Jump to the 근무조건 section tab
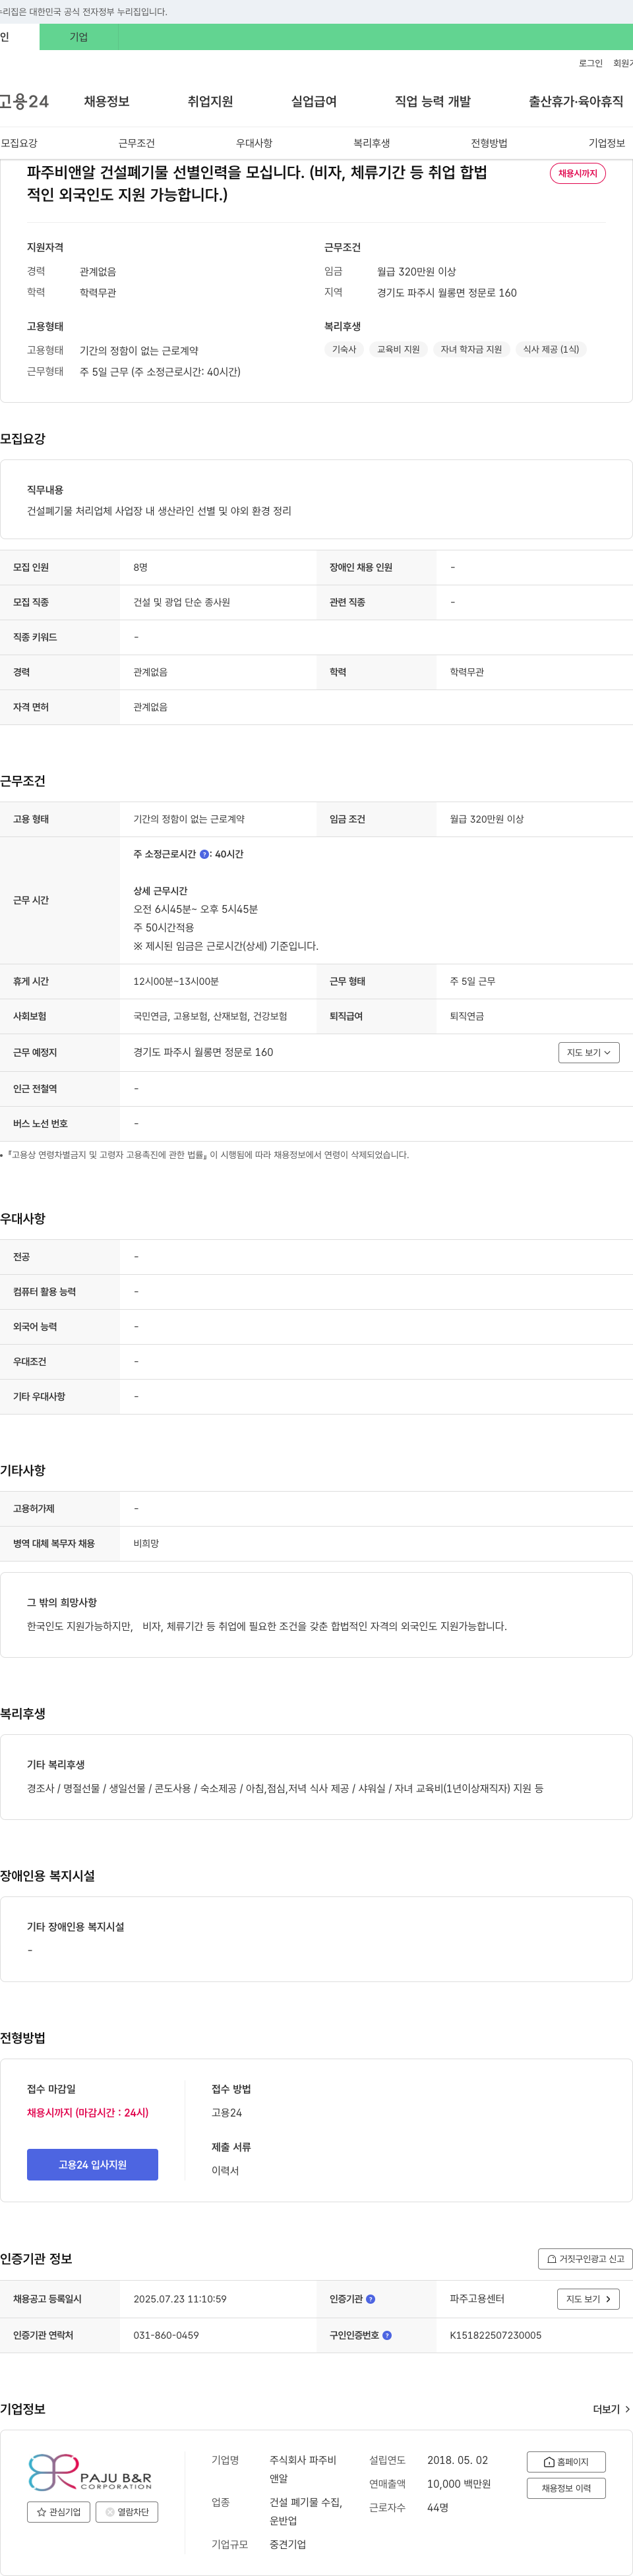 coord(137,143)
